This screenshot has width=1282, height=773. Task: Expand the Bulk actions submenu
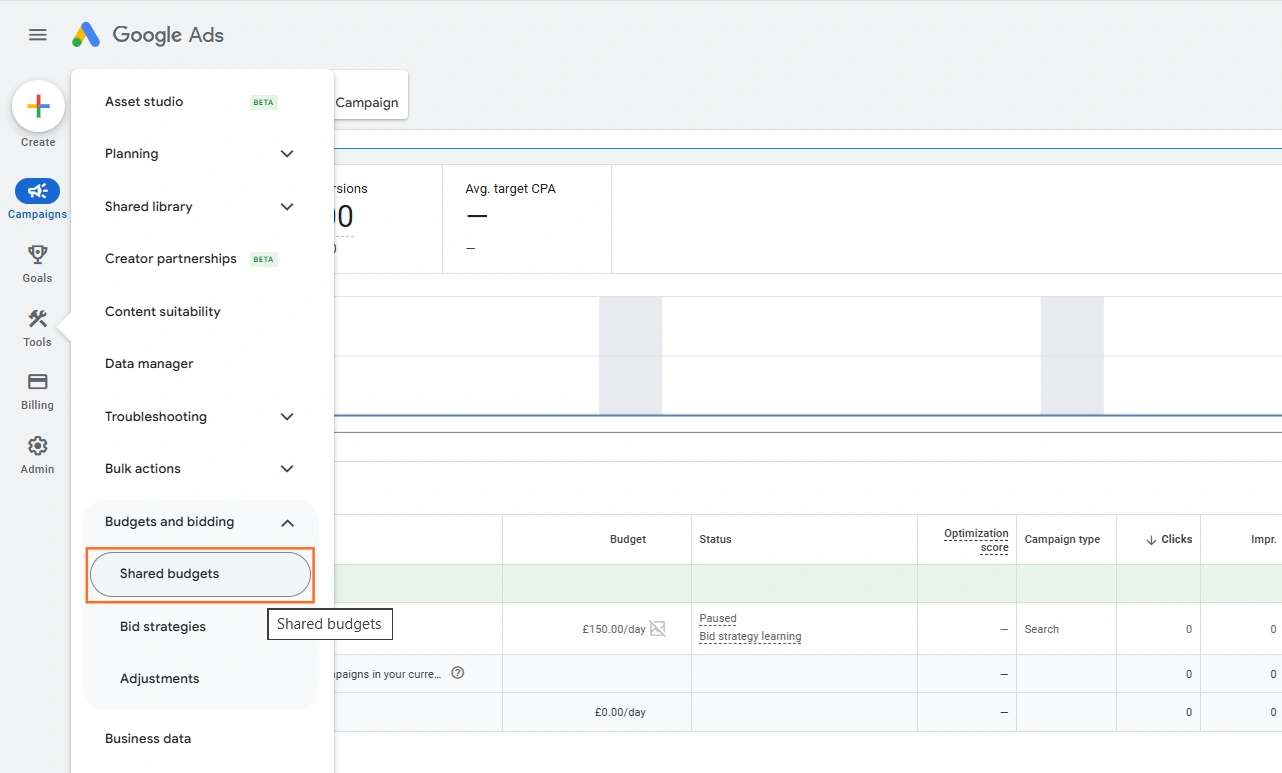click(287, 469)
